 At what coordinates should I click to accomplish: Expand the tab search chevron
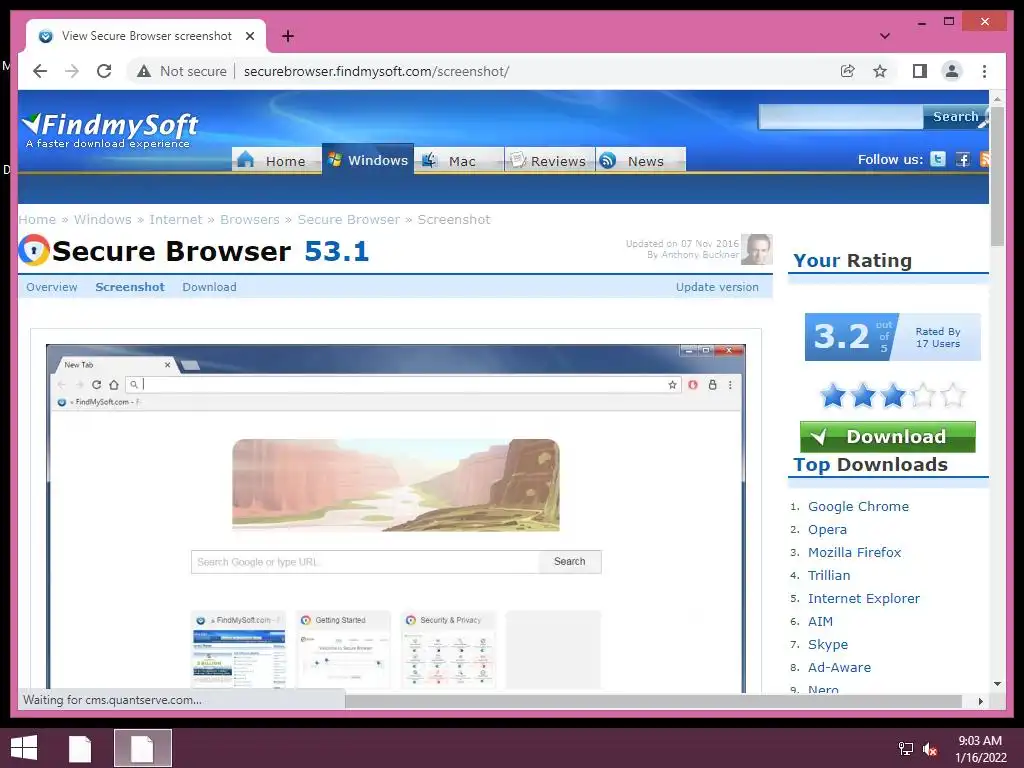pos(885,36)
